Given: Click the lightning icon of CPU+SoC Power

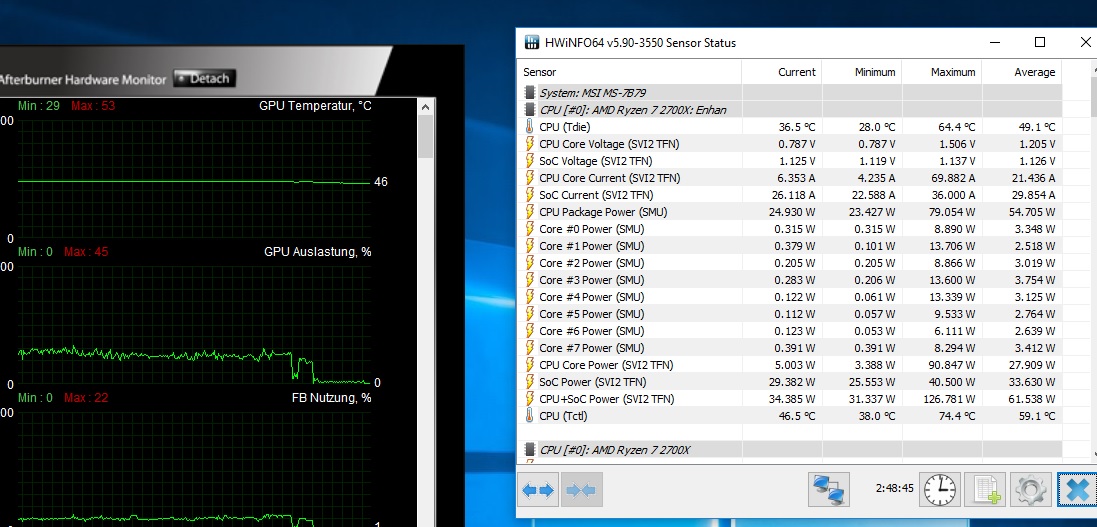Looking at the screenshot, I should point(530,399).
